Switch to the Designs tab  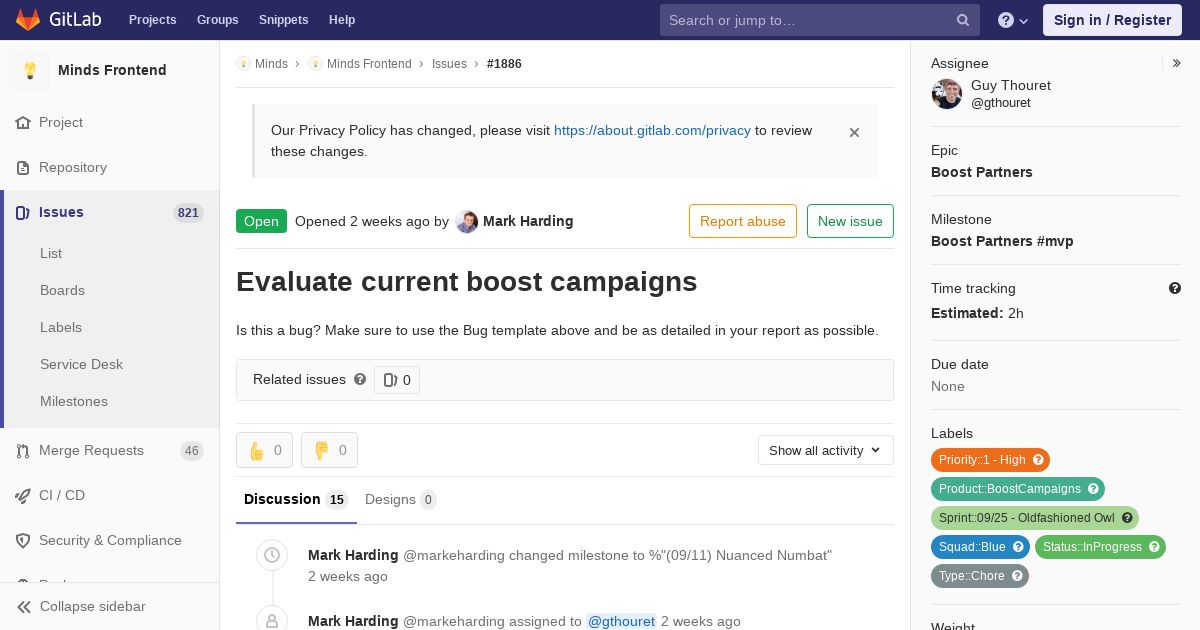point(400,499)
